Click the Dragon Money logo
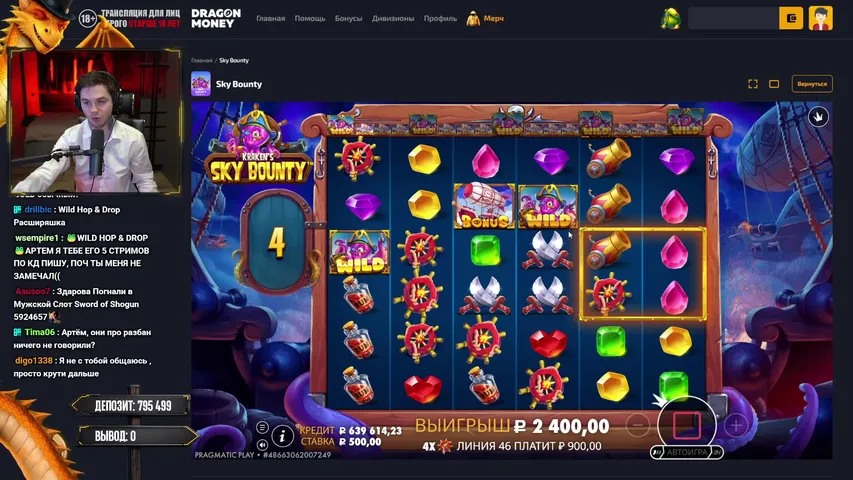Viewport: 853px width, 480px height. 216,19
